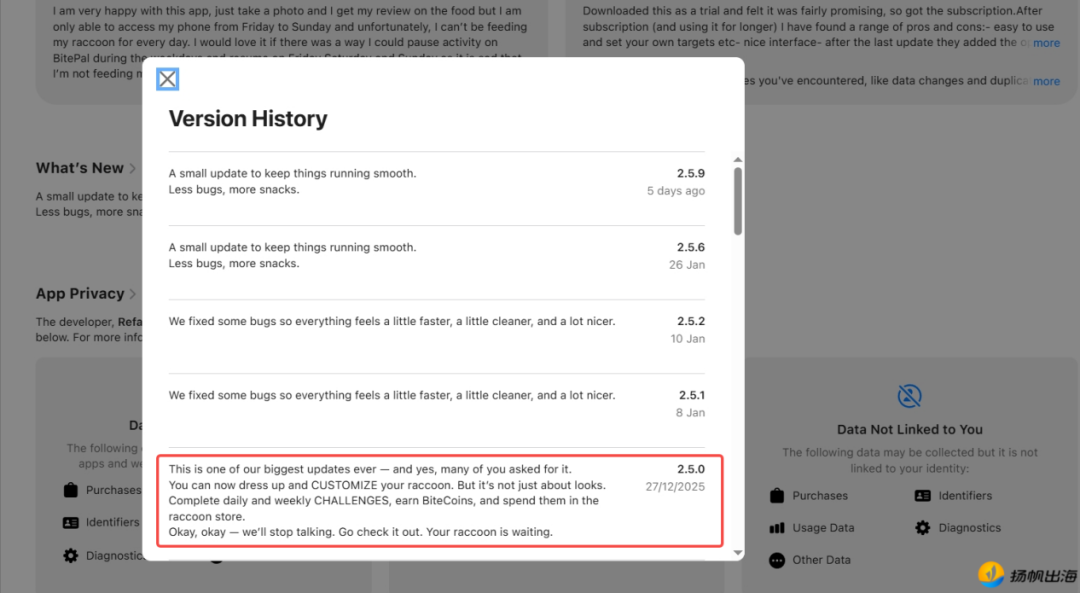Screen dimensions: 1080x593
Task: Click the right card's Diagnostics gear icon
Action: [922, 528]
